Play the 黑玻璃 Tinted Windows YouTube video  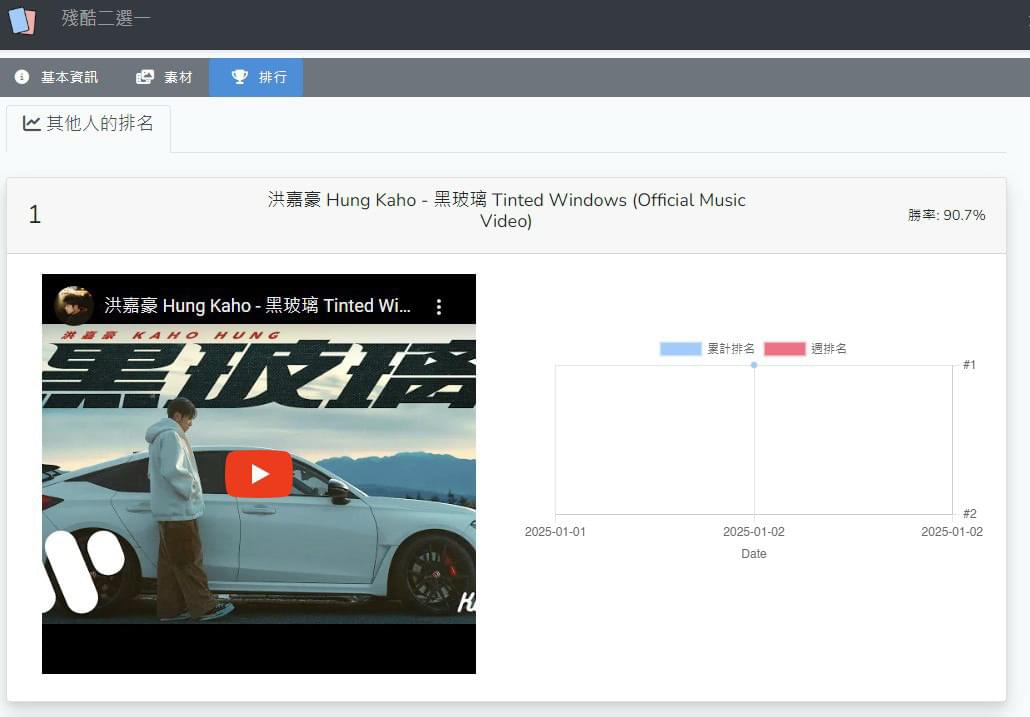(259, 474)
